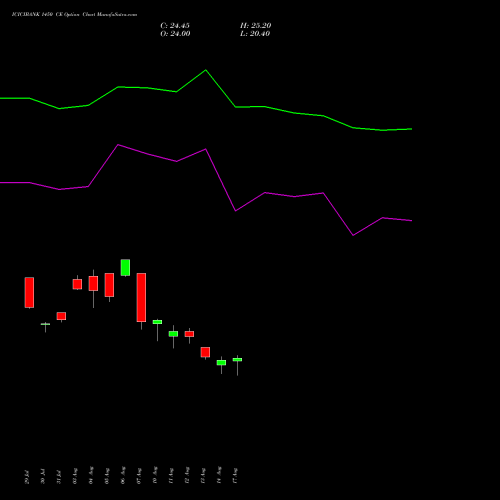Select the tall green candle above 06 Aug
This screenshot has width=500, height=500.
pyautogui.click(x=125, y=267)
